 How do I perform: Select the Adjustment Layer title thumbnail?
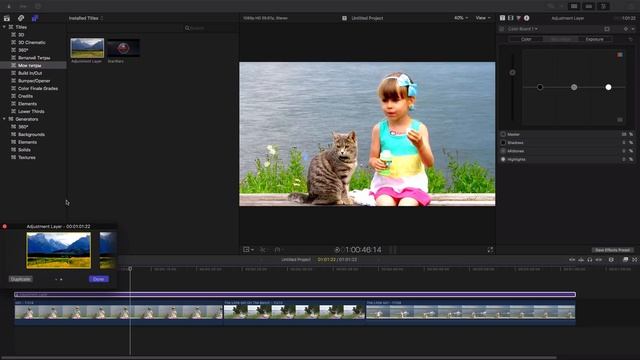(x=87, y=48)
